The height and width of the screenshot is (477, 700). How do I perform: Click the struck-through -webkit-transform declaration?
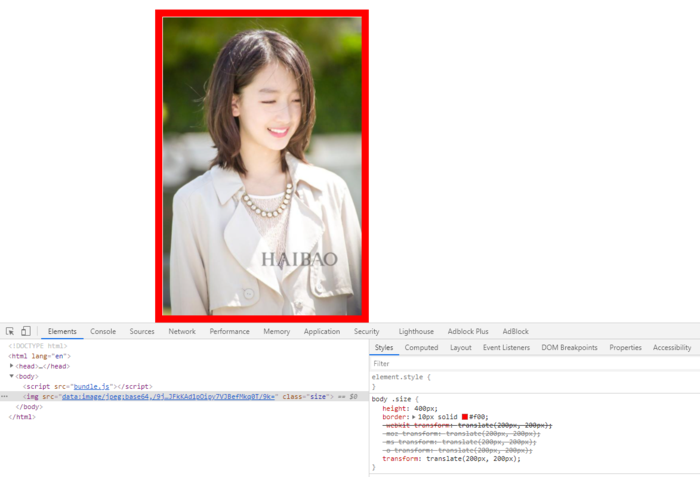pos(467,425)
